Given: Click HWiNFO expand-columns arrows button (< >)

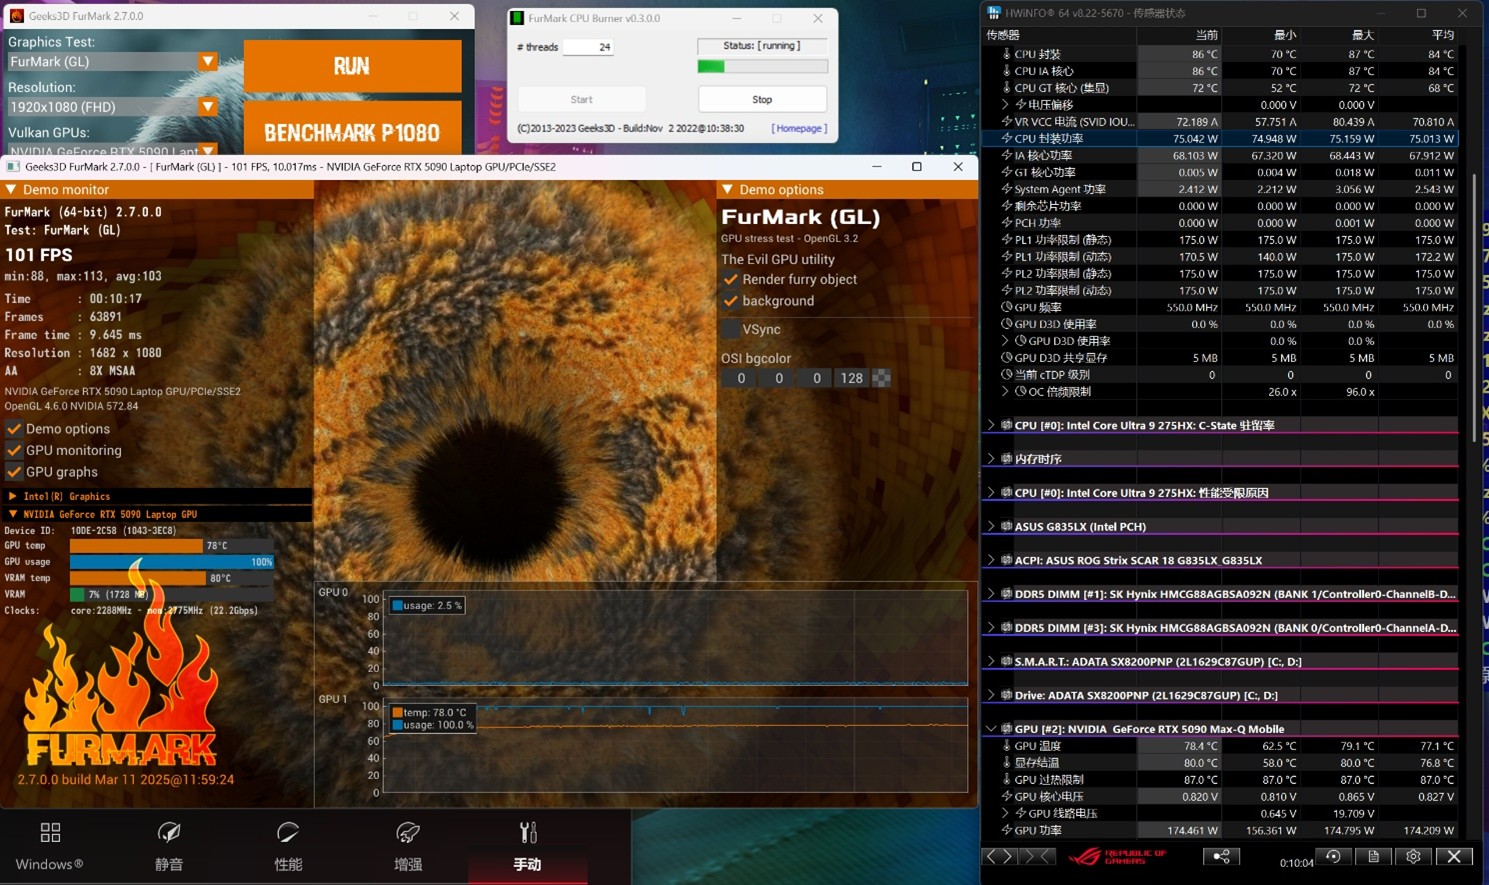Looking at the screenshot, I should coord(999,857).
